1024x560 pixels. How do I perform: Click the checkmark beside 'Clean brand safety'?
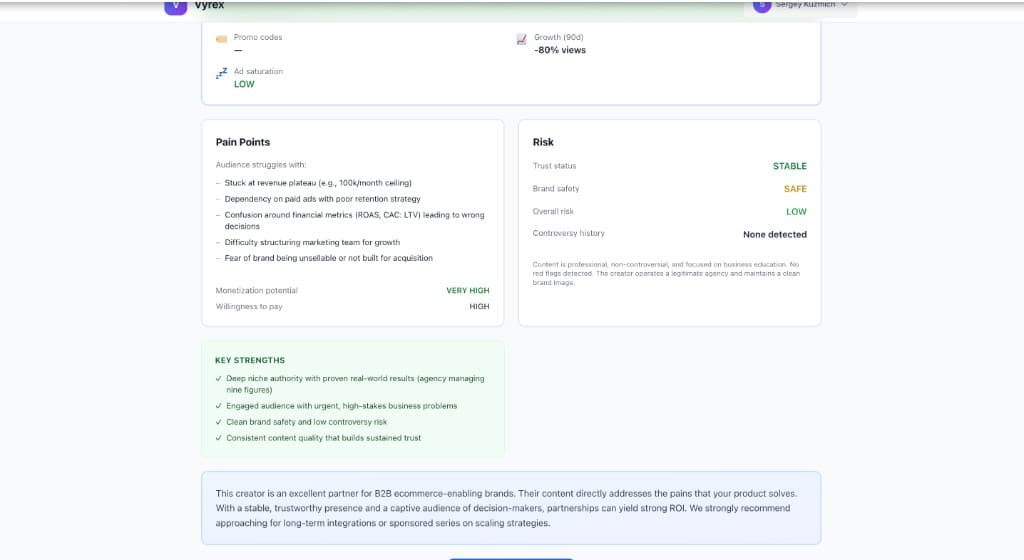[x=219, y=422]
